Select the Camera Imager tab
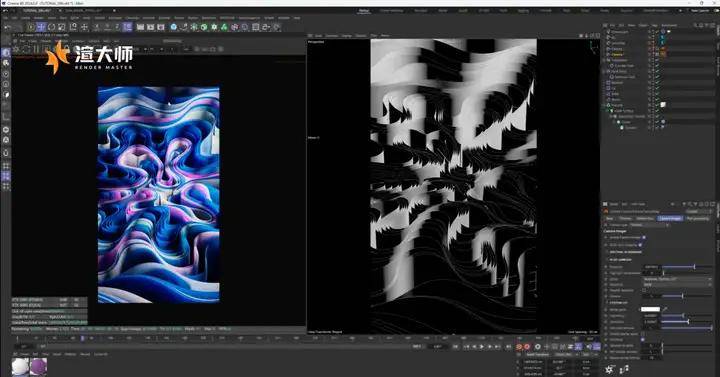The height and width of the screenshot is (377, 720). pos(669,218)
